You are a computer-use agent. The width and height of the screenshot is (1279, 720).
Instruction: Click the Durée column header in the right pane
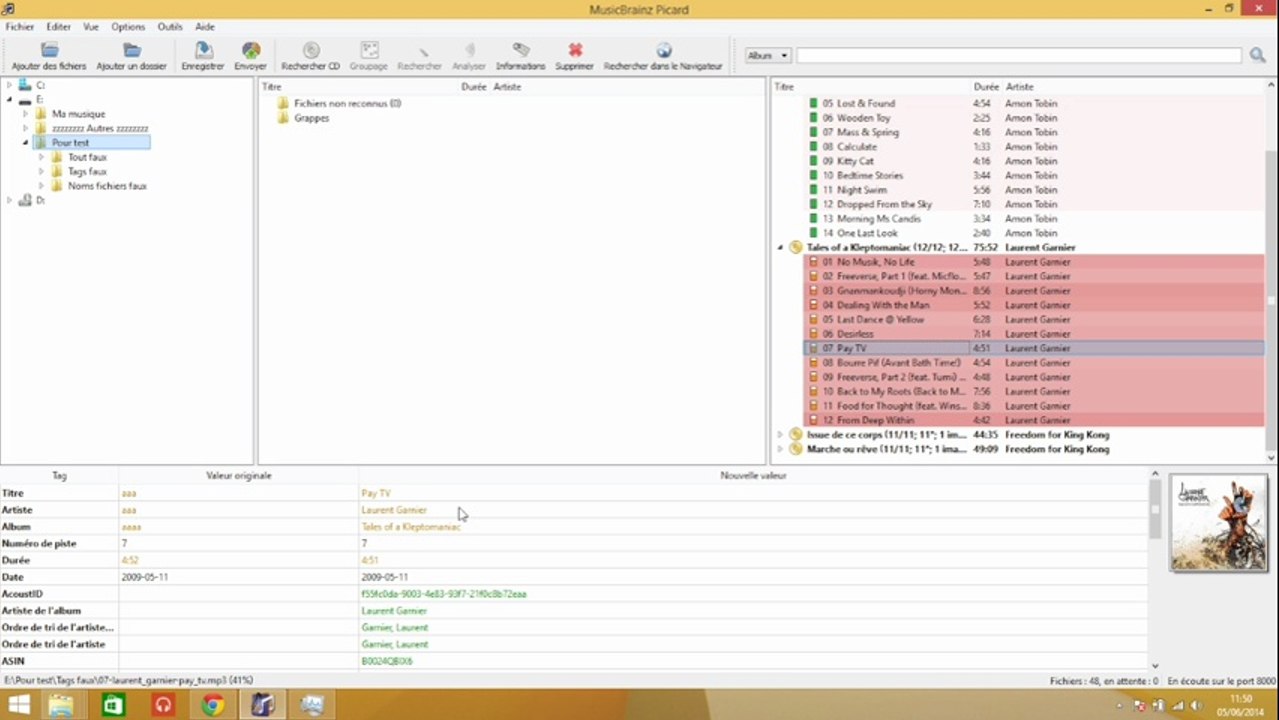(x=986, y=87)
